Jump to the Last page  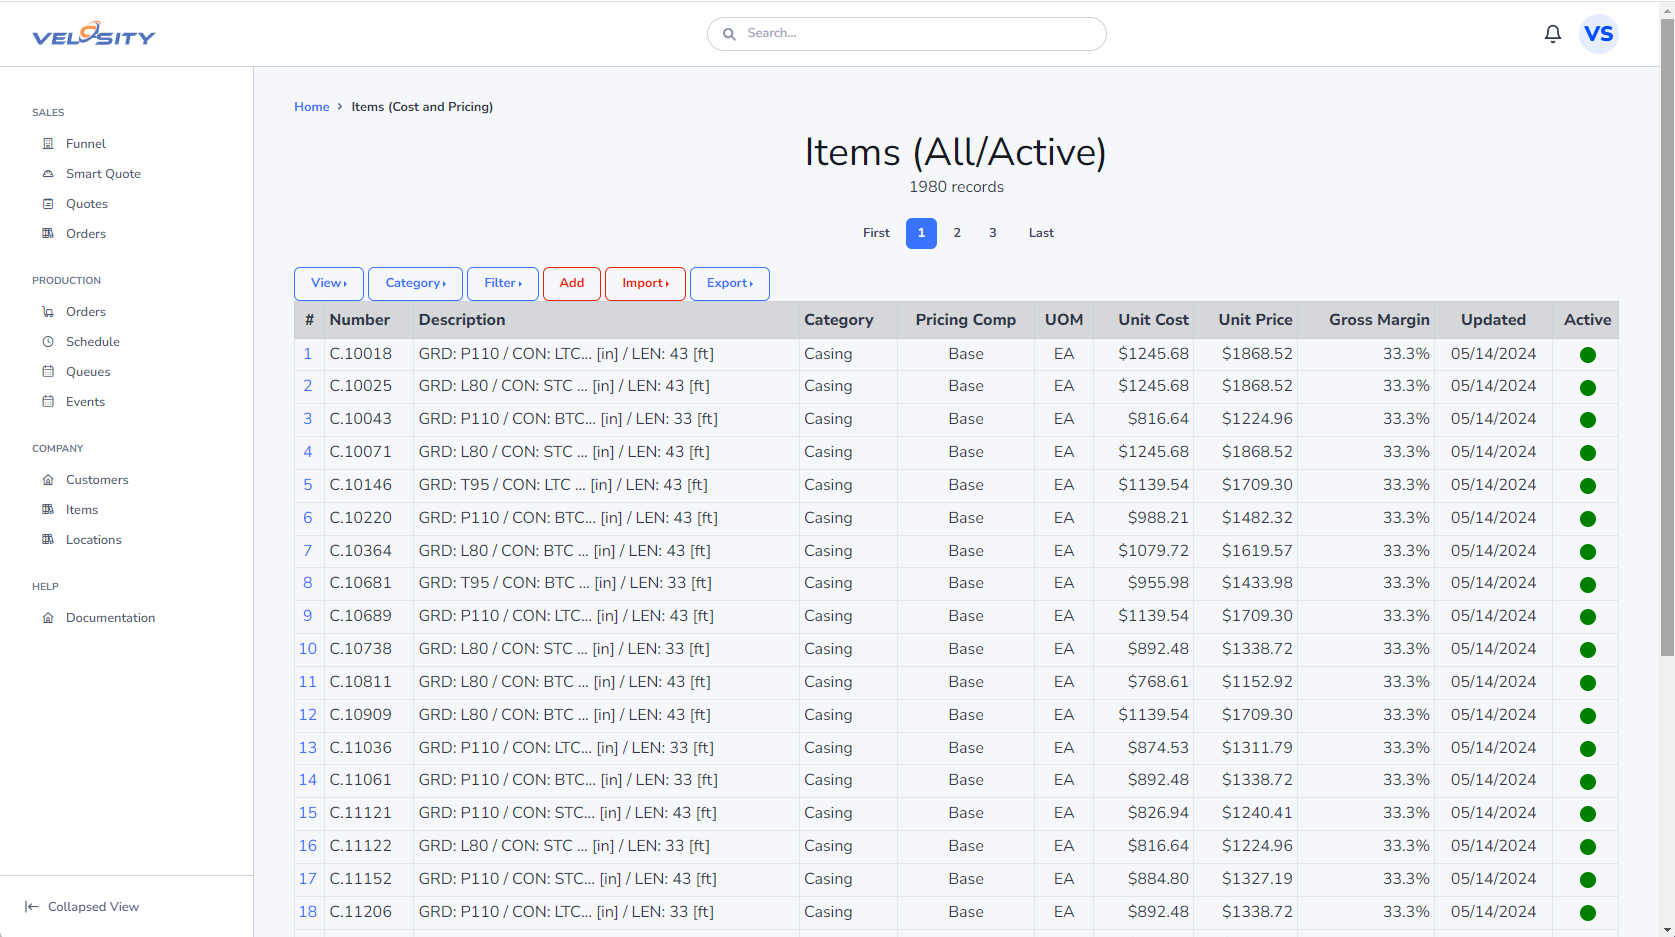point(1041,233)
